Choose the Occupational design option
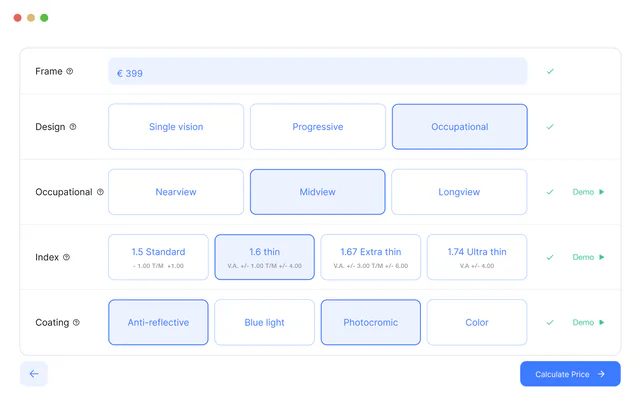The width and height of the screenshot is (640, 403). pos(460,127)
